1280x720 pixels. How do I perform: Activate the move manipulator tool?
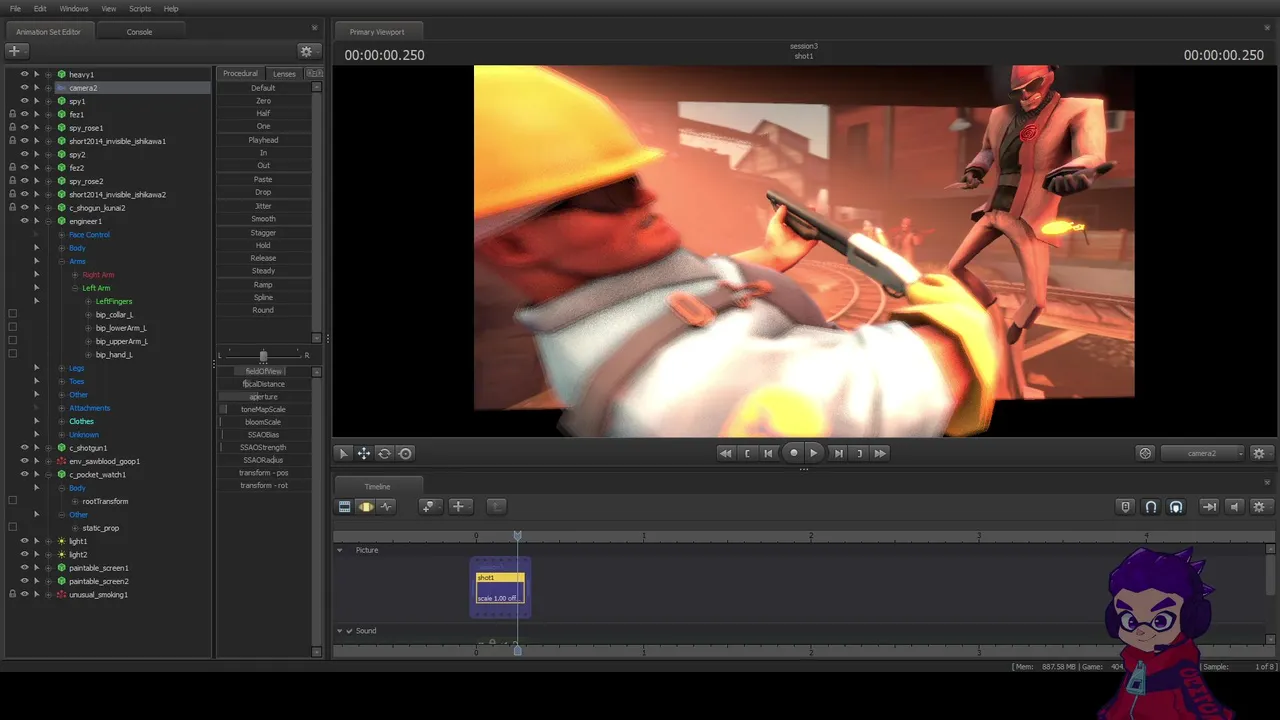coord(364,453)
